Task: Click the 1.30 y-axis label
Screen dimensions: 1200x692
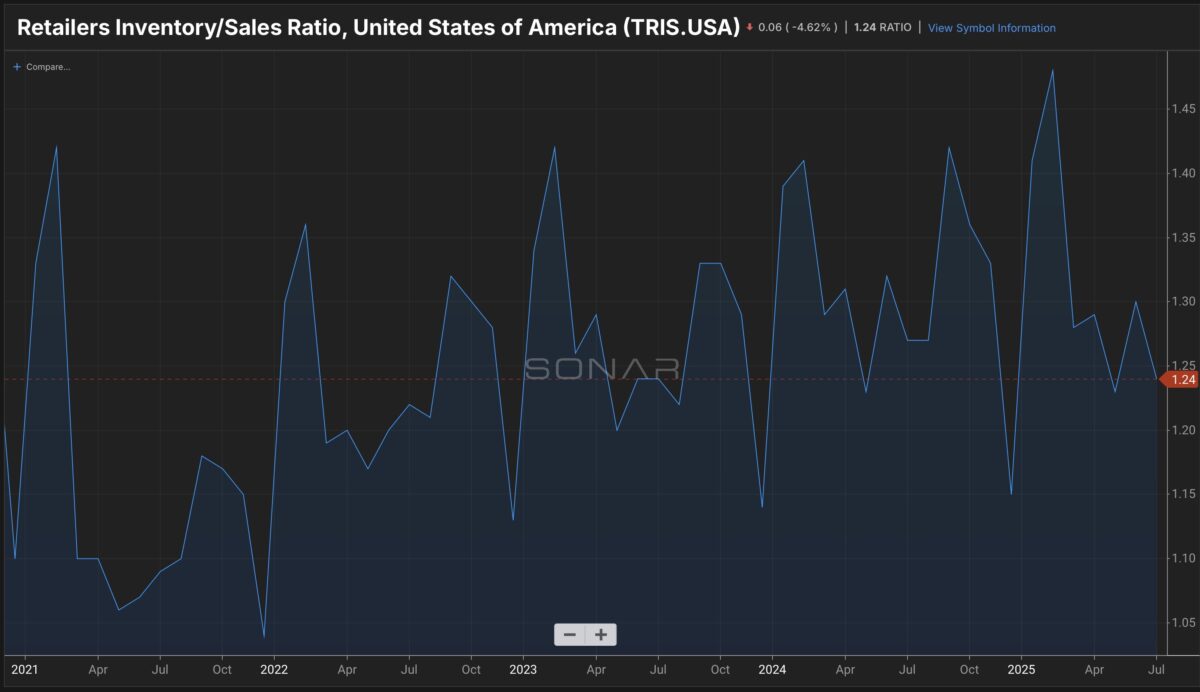Action: (1184, 301)
